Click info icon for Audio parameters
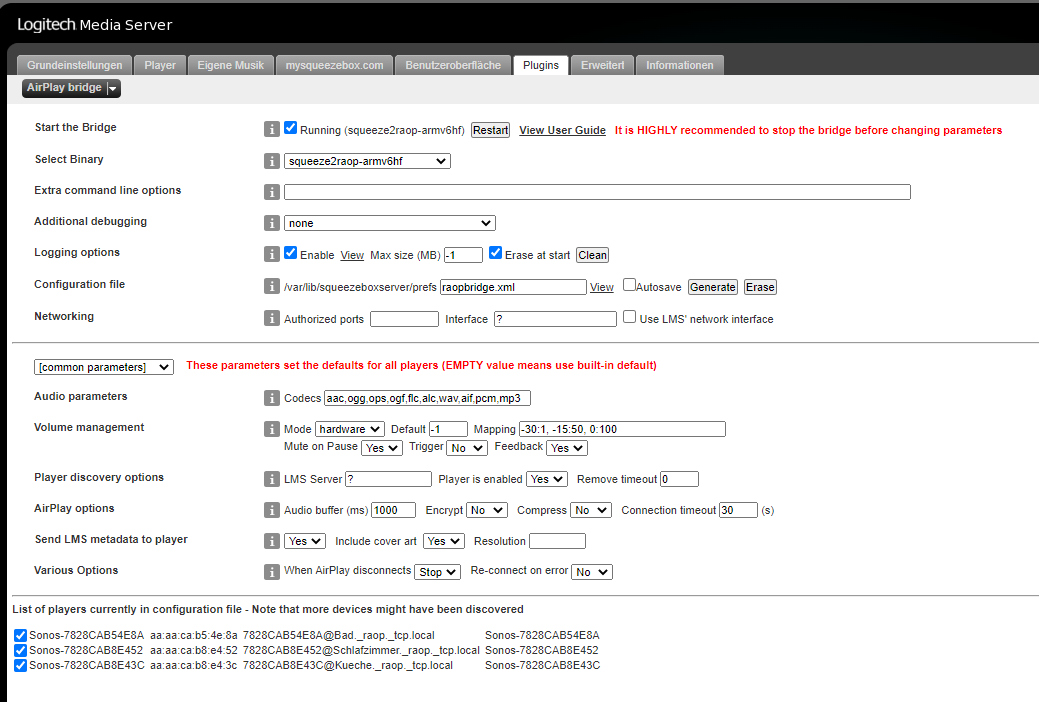The height and width of the screenshot is (702, 1039). pos(272,398)
